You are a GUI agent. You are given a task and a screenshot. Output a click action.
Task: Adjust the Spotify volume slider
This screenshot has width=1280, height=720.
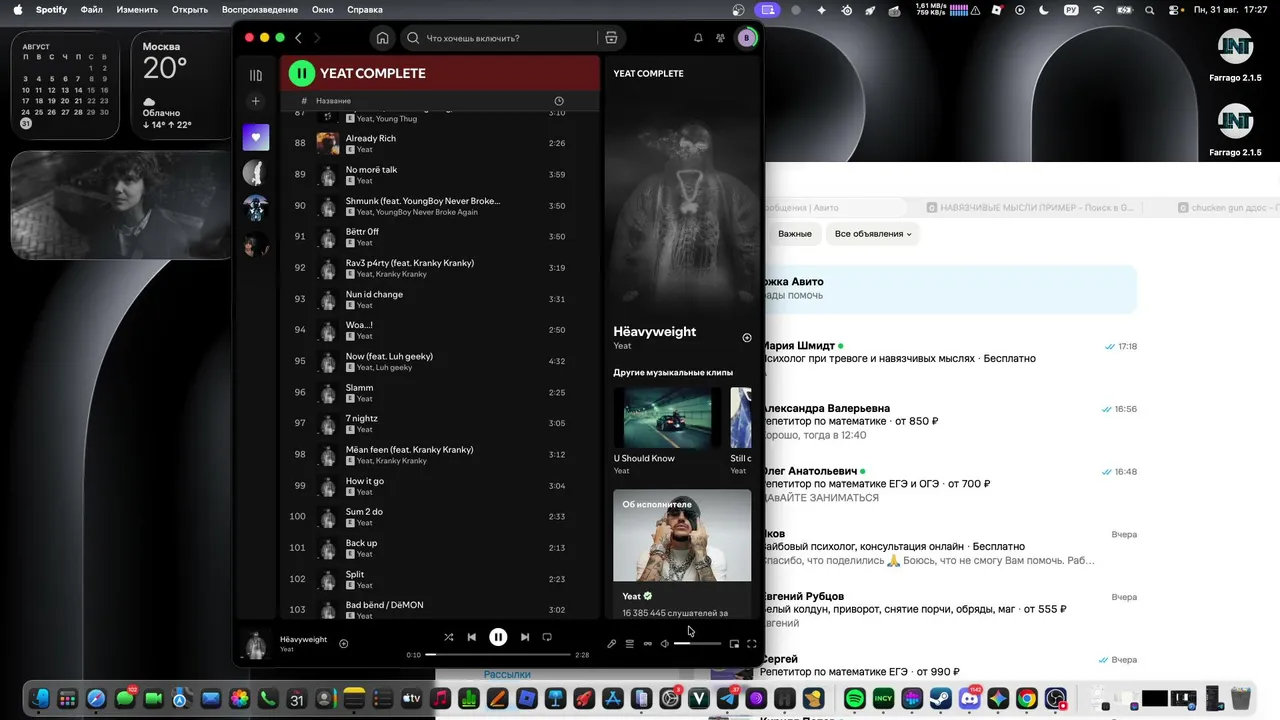(x=697, y=644)
